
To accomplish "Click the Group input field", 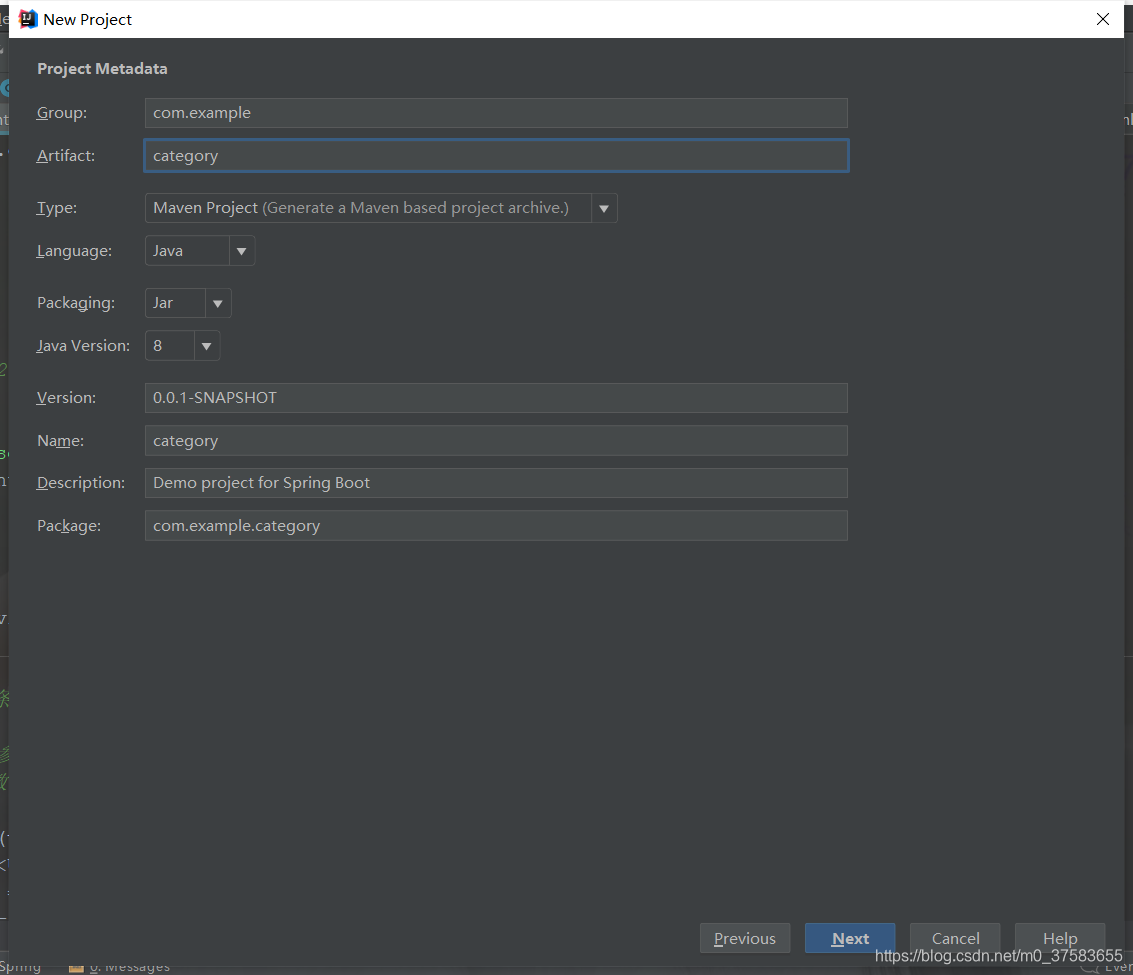I will pos(496,113).
